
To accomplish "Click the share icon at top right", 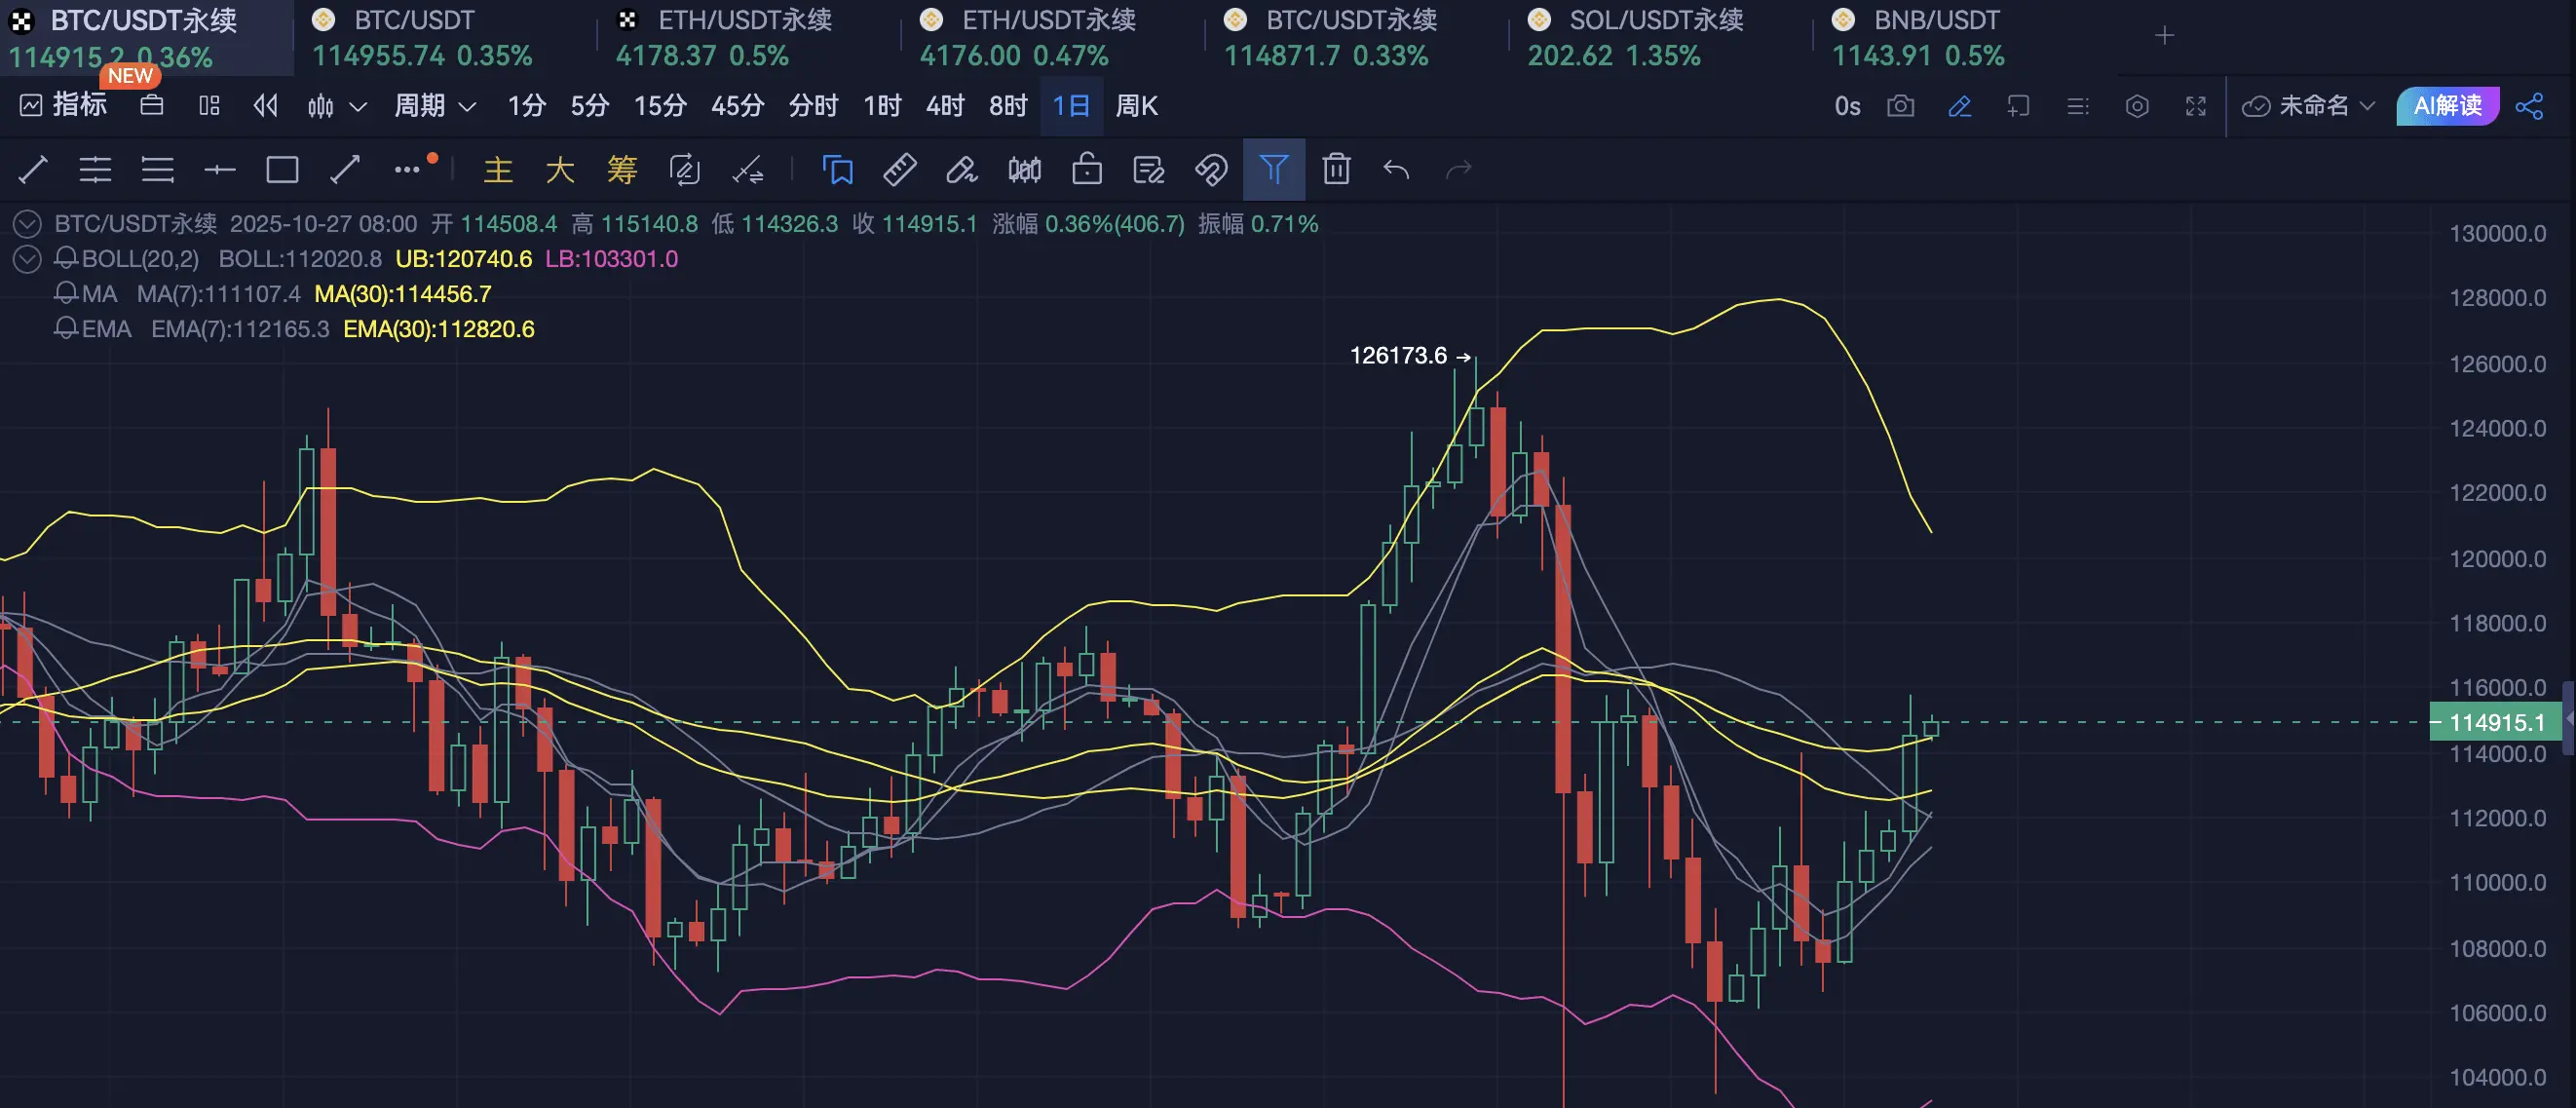I will 2529,106.
